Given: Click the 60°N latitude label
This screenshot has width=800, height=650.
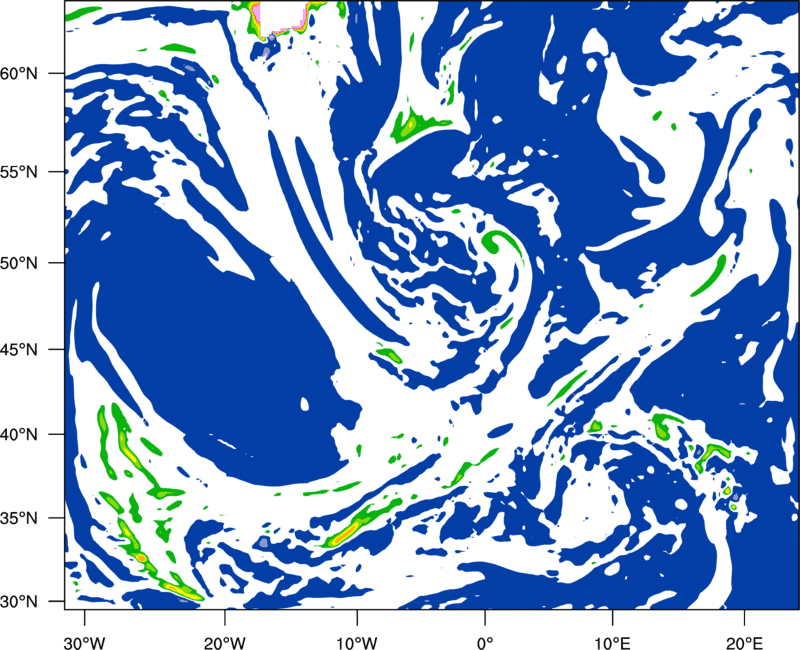Looking at the screenshot, I should [19, 74].
